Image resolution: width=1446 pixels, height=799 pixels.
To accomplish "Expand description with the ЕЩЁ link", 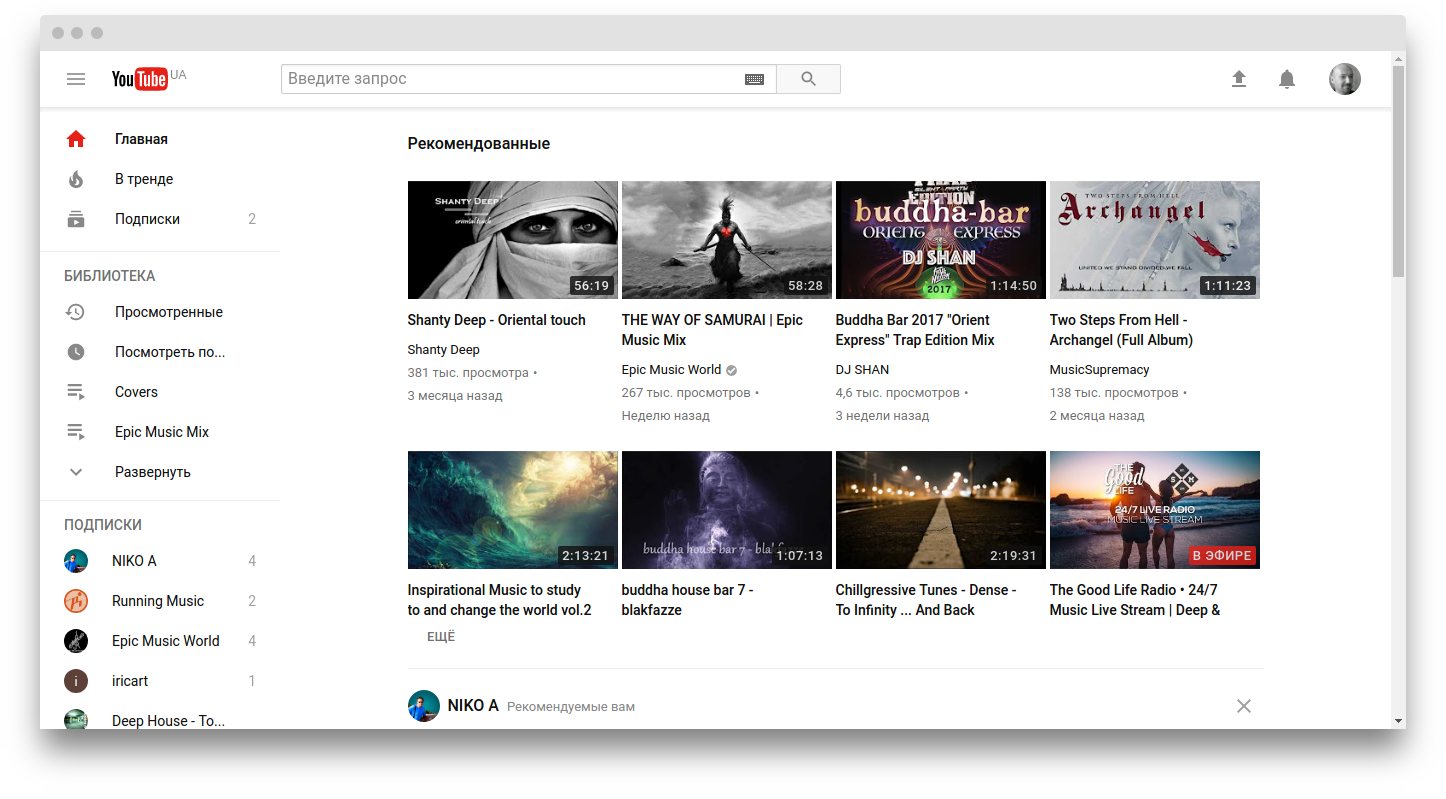I will (x=440, y=635).
